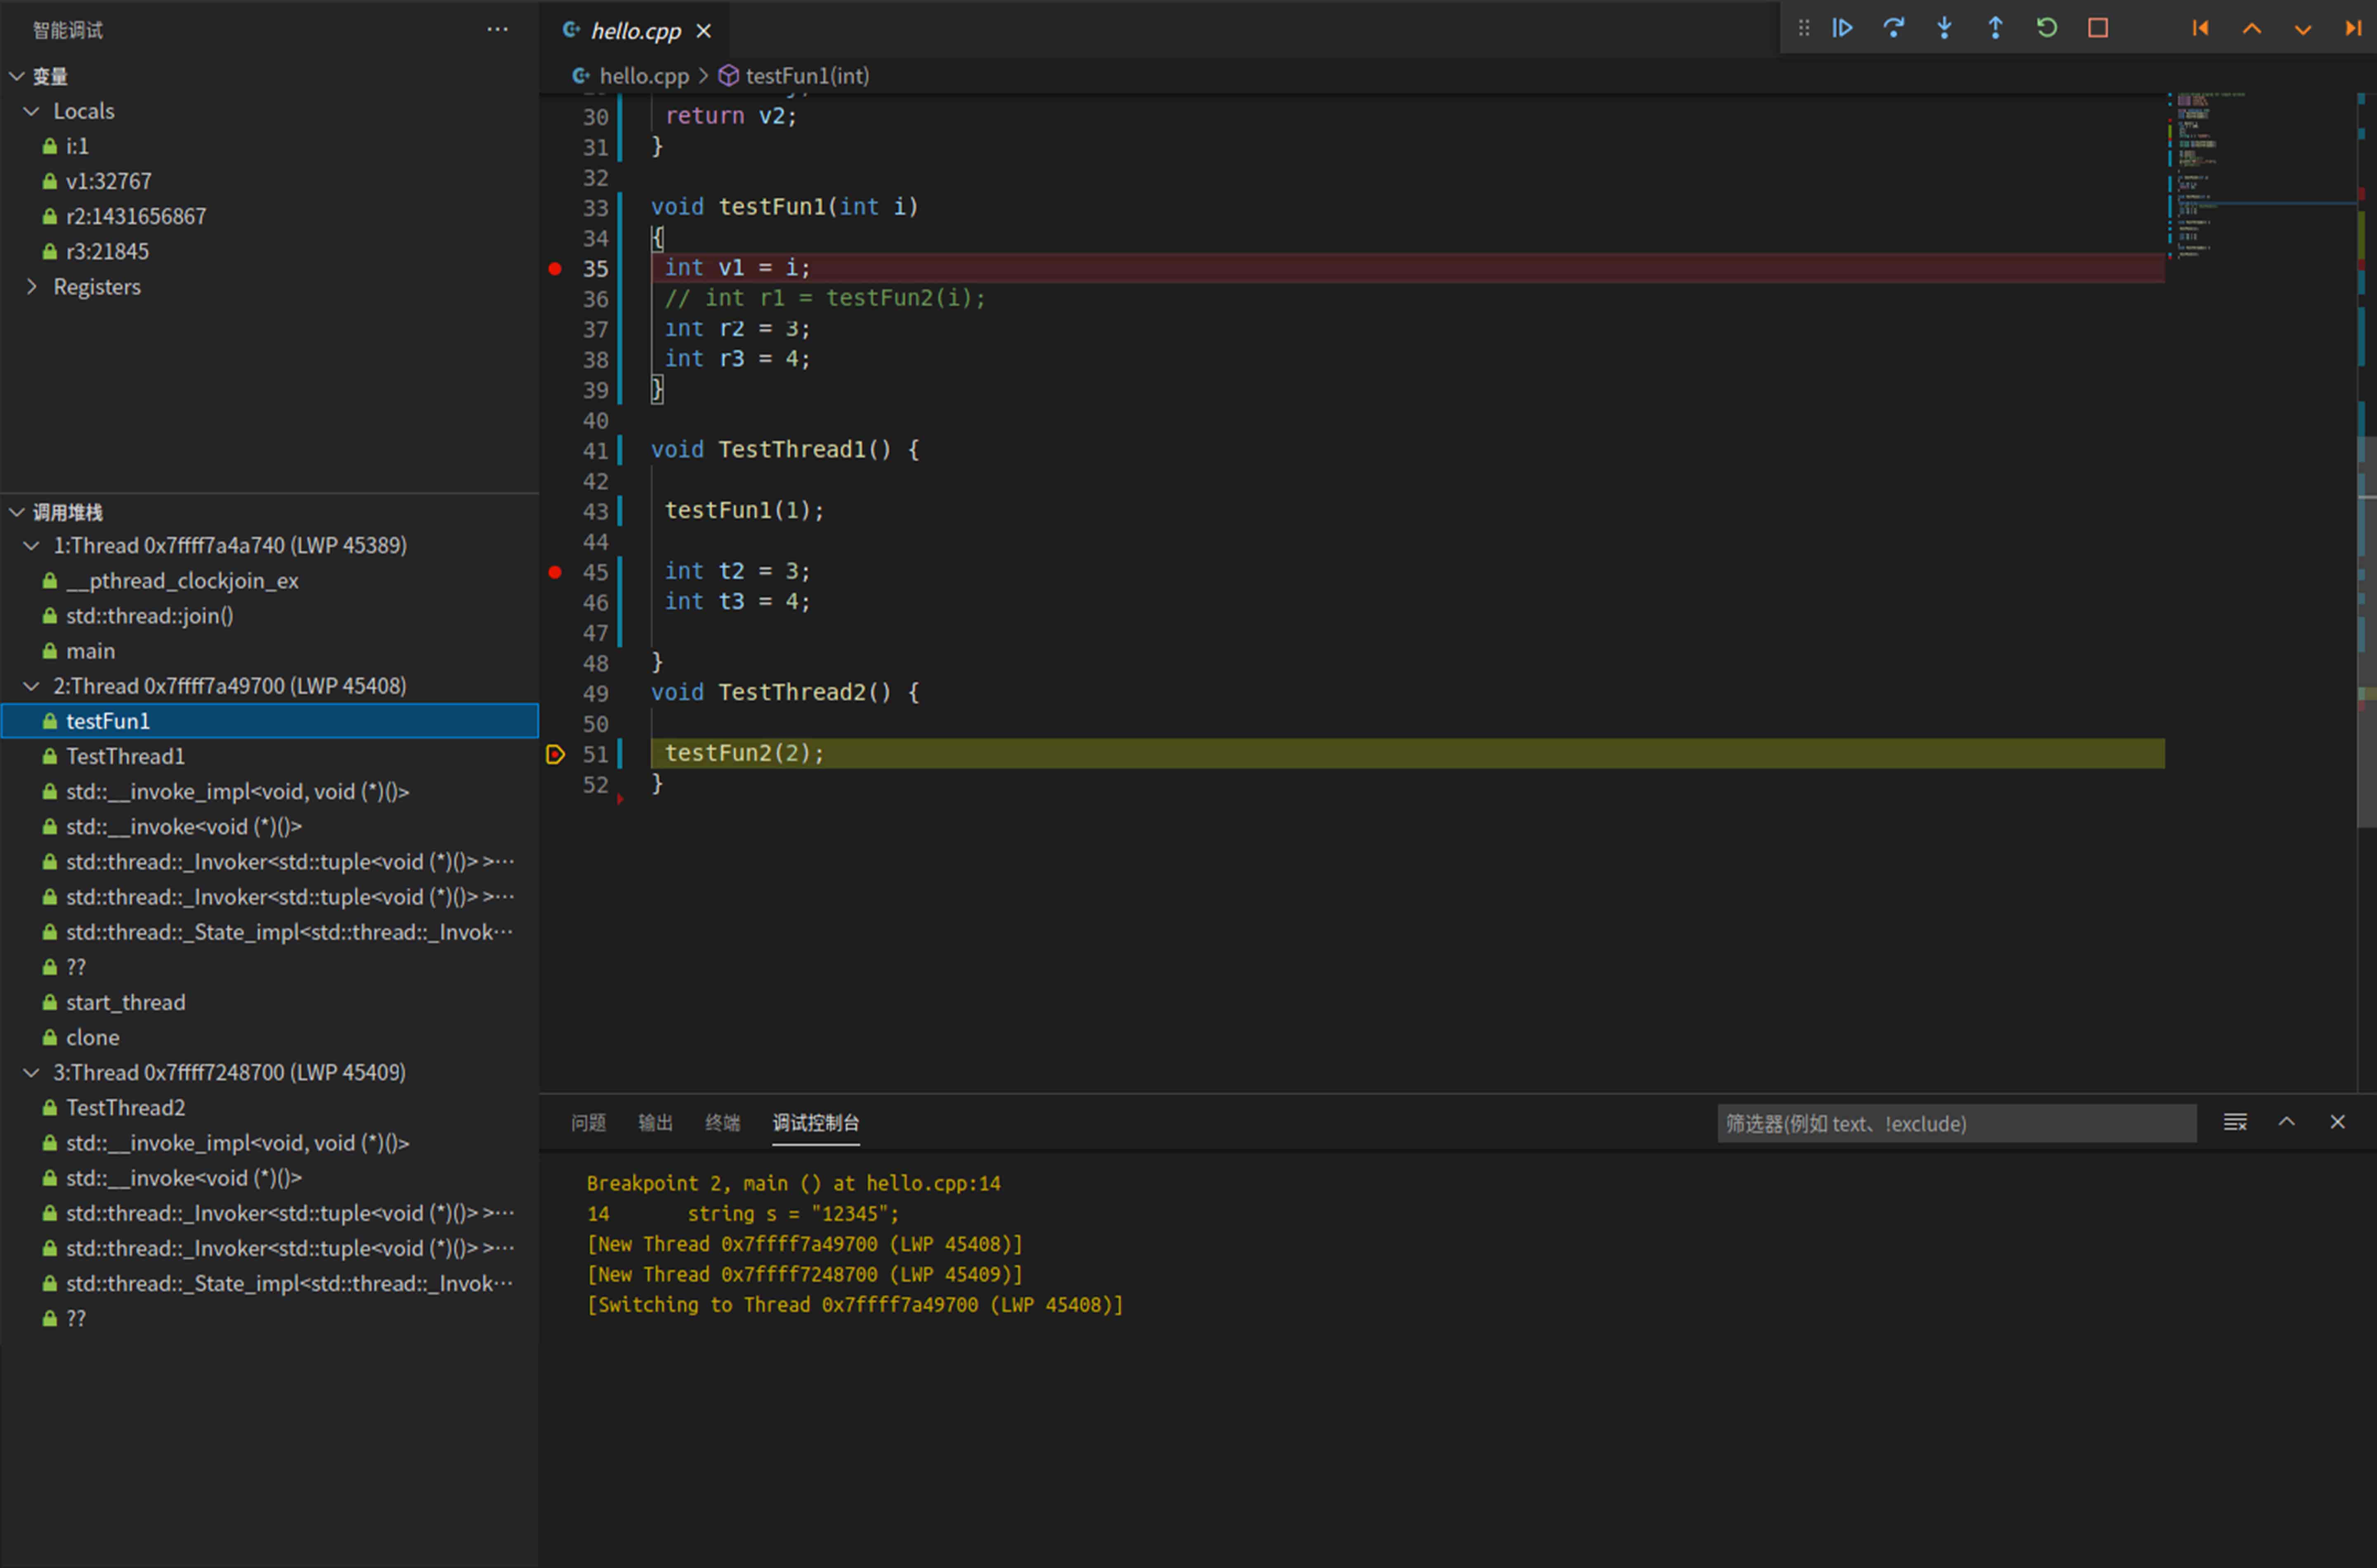Collapse the 变量 section
Image resolution: width=2377 pixels, height=1568 pixels.
click(16, 76)
